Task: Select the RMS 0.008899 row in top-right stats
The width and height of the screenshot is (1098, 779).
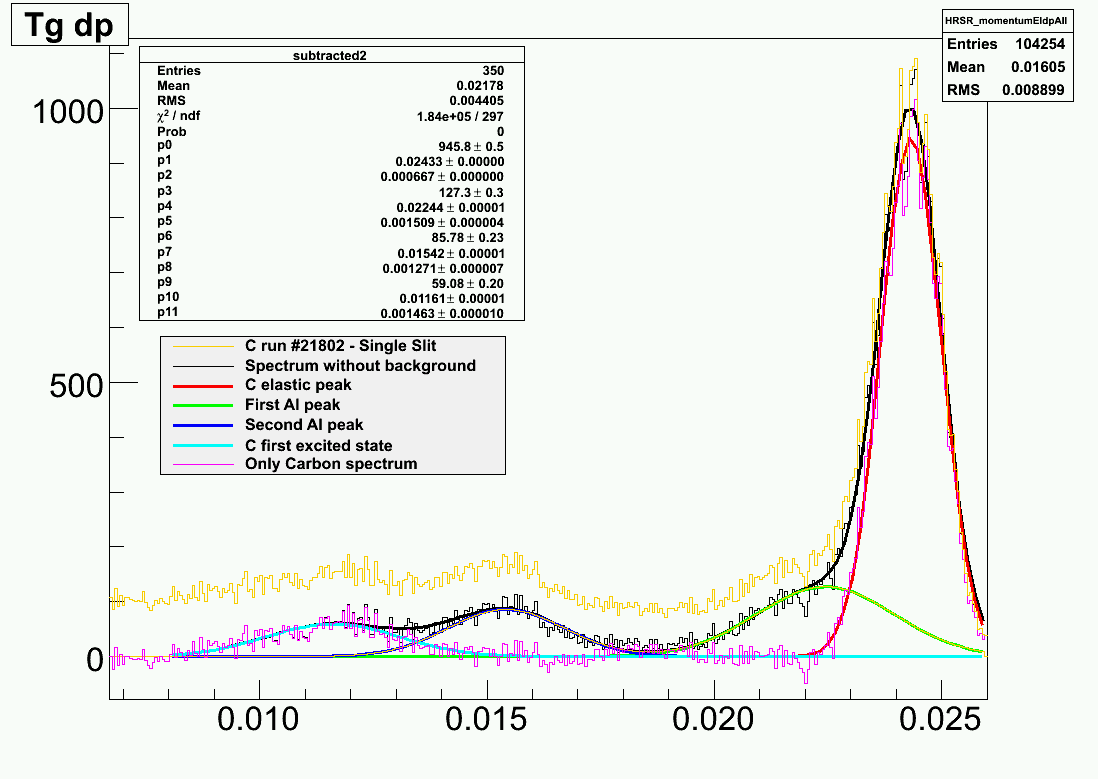Action: 1008,89
